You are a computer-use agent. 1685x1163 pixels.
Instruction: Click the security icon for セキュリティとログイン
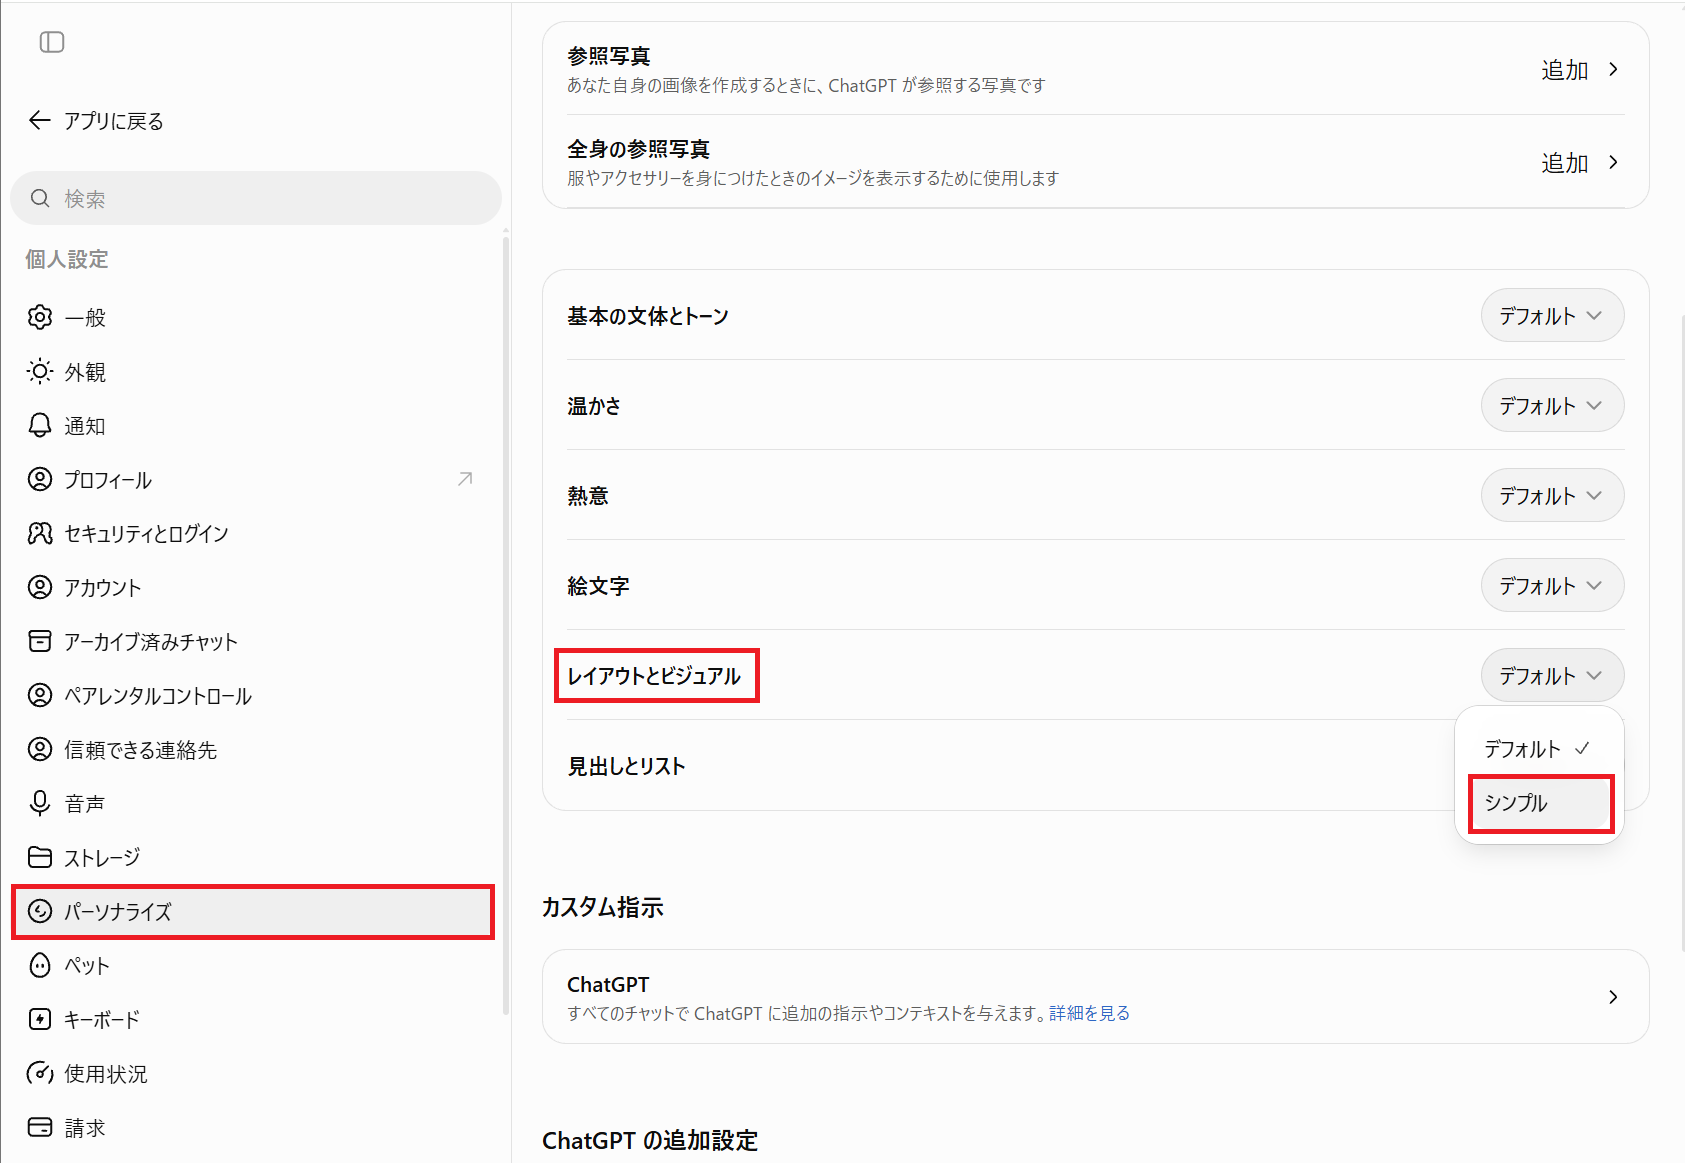click(40, 533)
